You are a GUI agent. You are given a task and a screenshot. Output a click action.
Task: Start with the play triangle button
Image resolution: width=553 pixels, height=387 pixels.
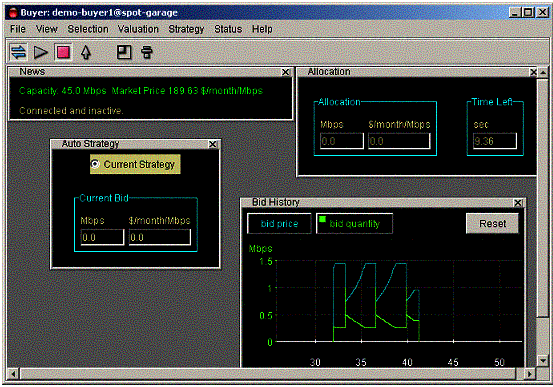[x=41, y=53]
